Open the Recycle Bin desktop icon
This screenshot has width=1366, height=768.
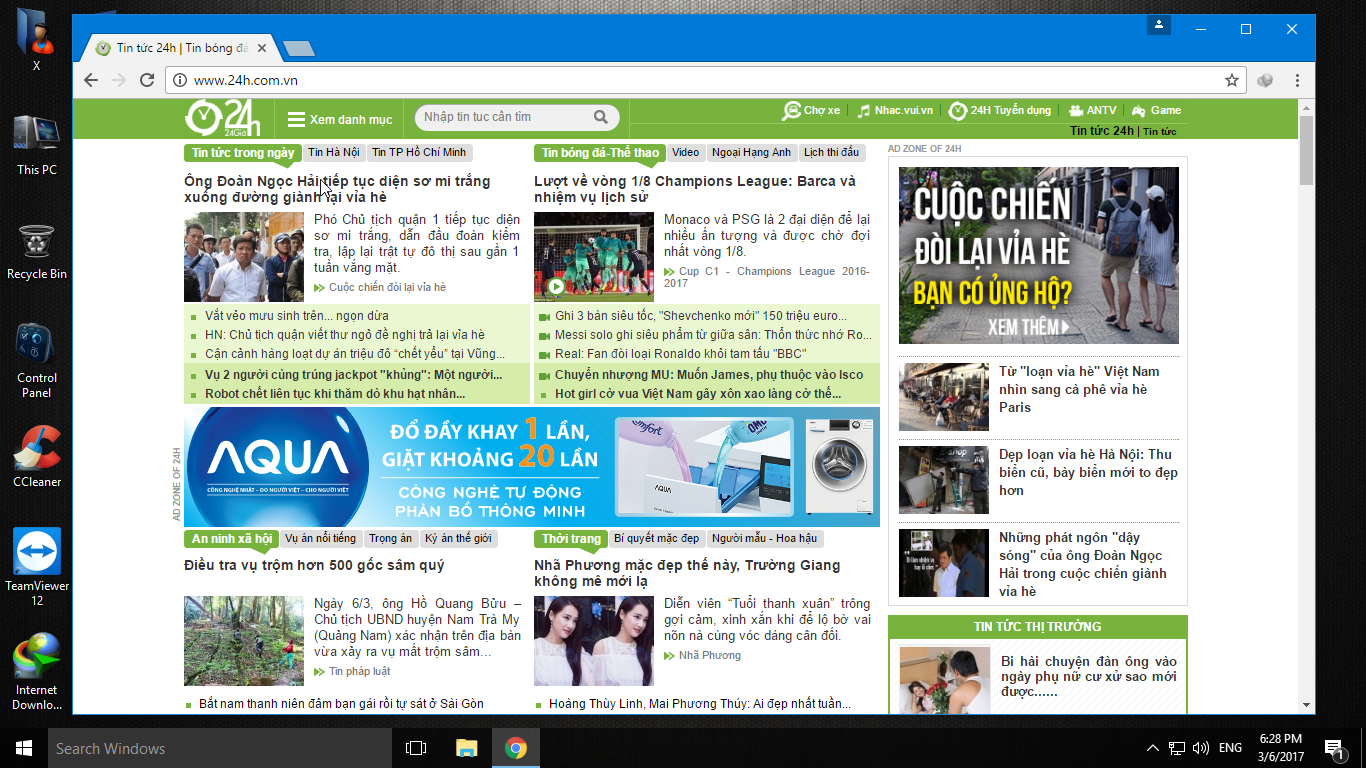(x=37, y=252)
